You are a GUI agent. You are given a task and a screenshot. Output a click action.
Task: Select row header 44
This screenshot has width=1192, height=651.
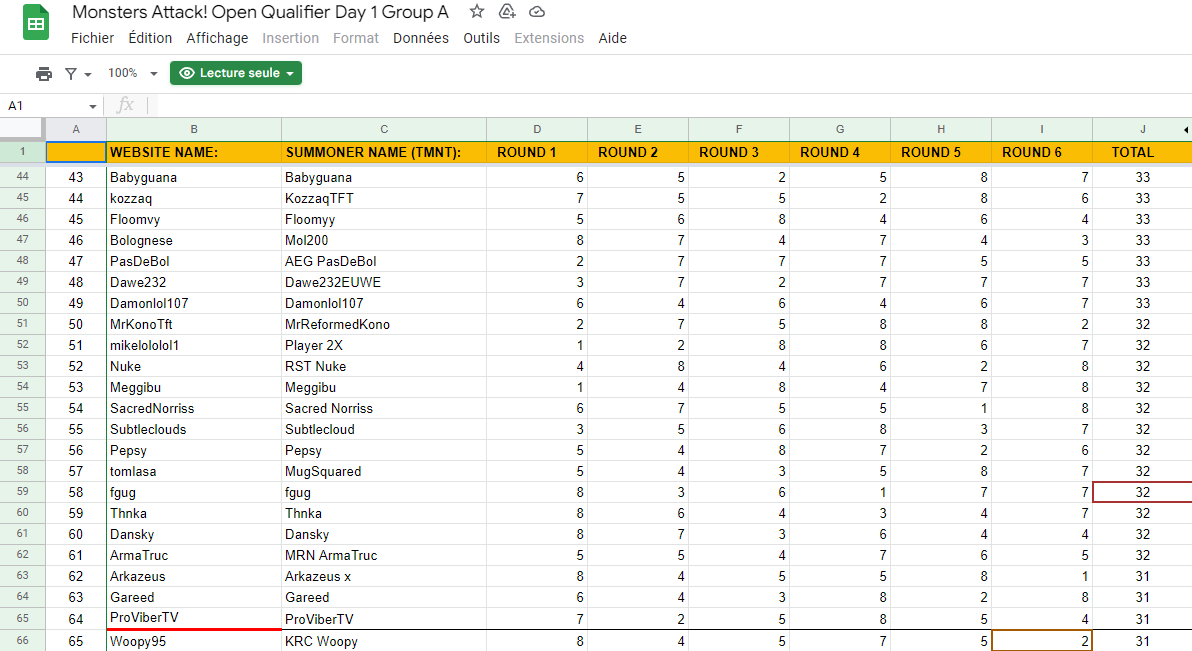[22, 176]
